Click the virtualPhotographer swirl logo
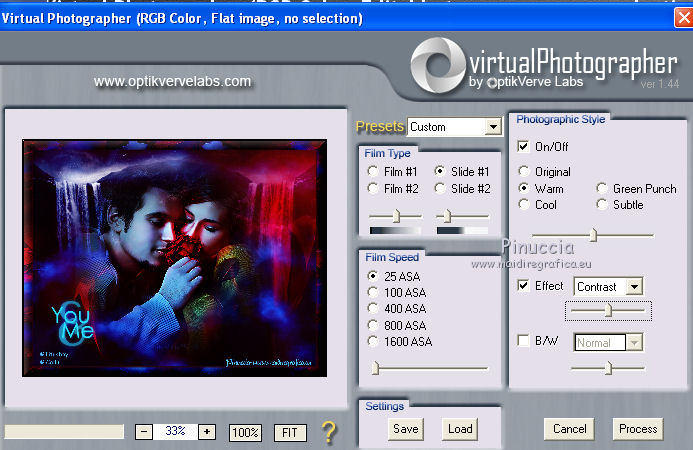693x450 pixels. tap(438, 65)
